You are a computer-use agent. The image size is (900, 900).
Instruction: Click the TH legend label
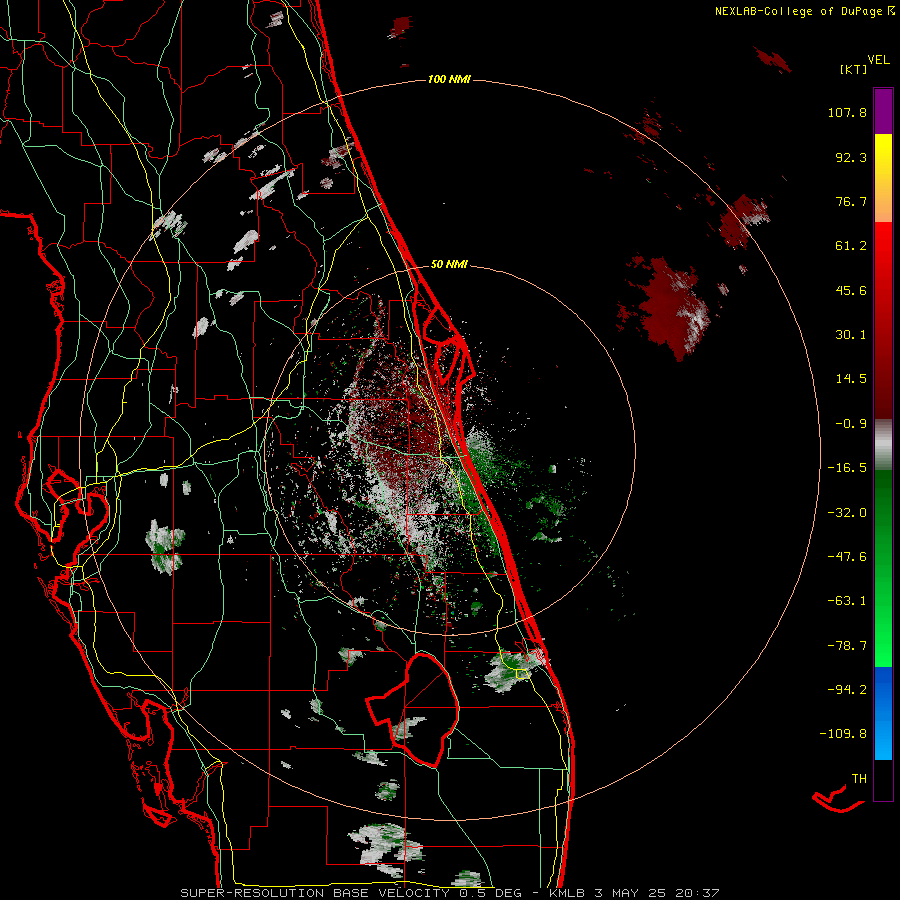point(859,778)
